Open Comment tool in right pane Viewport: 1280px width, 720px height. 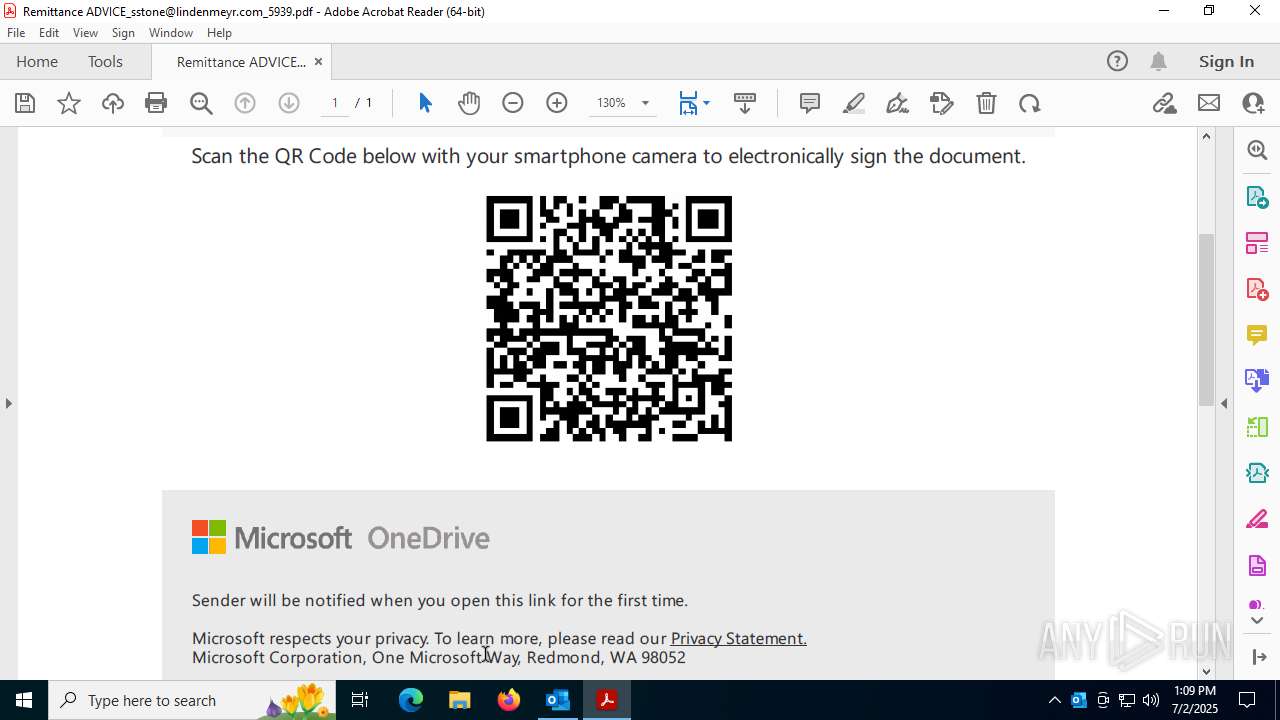pyautogui.click(x=1257, y=335)
